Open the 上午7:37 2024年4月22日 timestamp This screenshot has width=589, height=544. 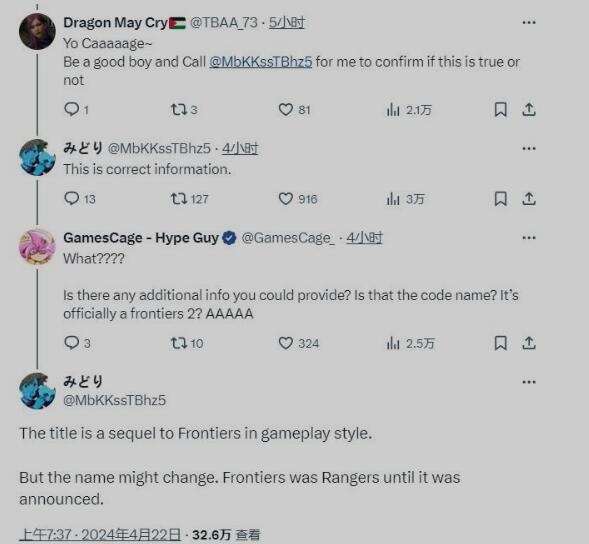[x=100, y=535]
